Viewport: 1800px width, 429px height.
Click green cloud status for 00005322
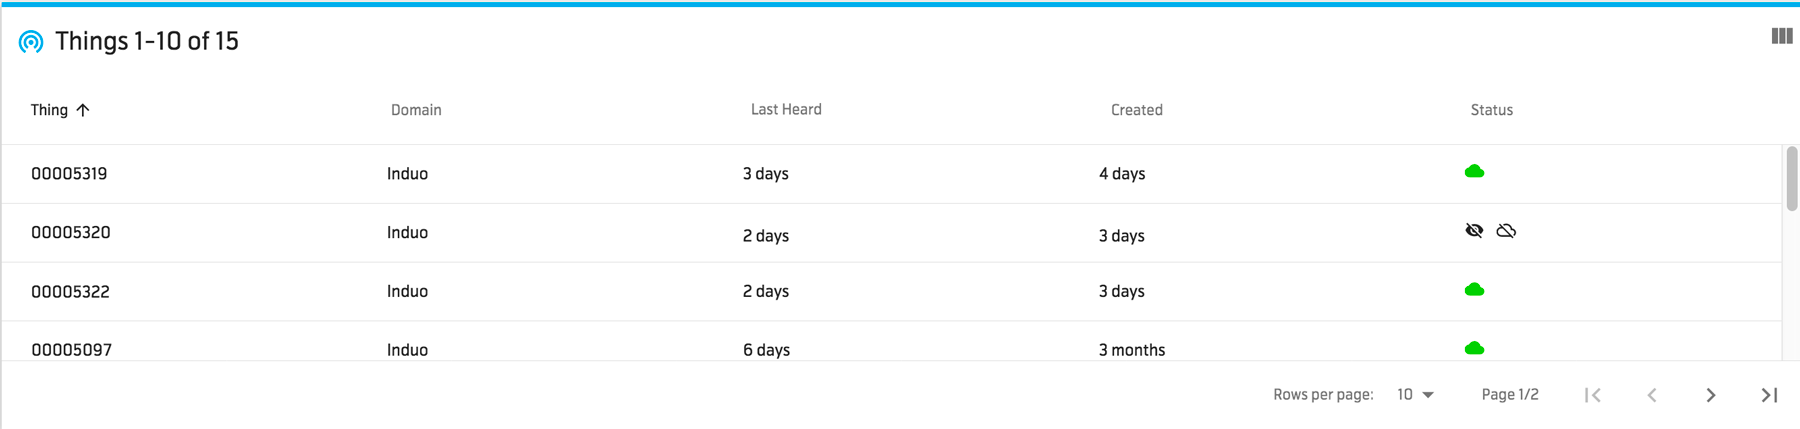1474,290
